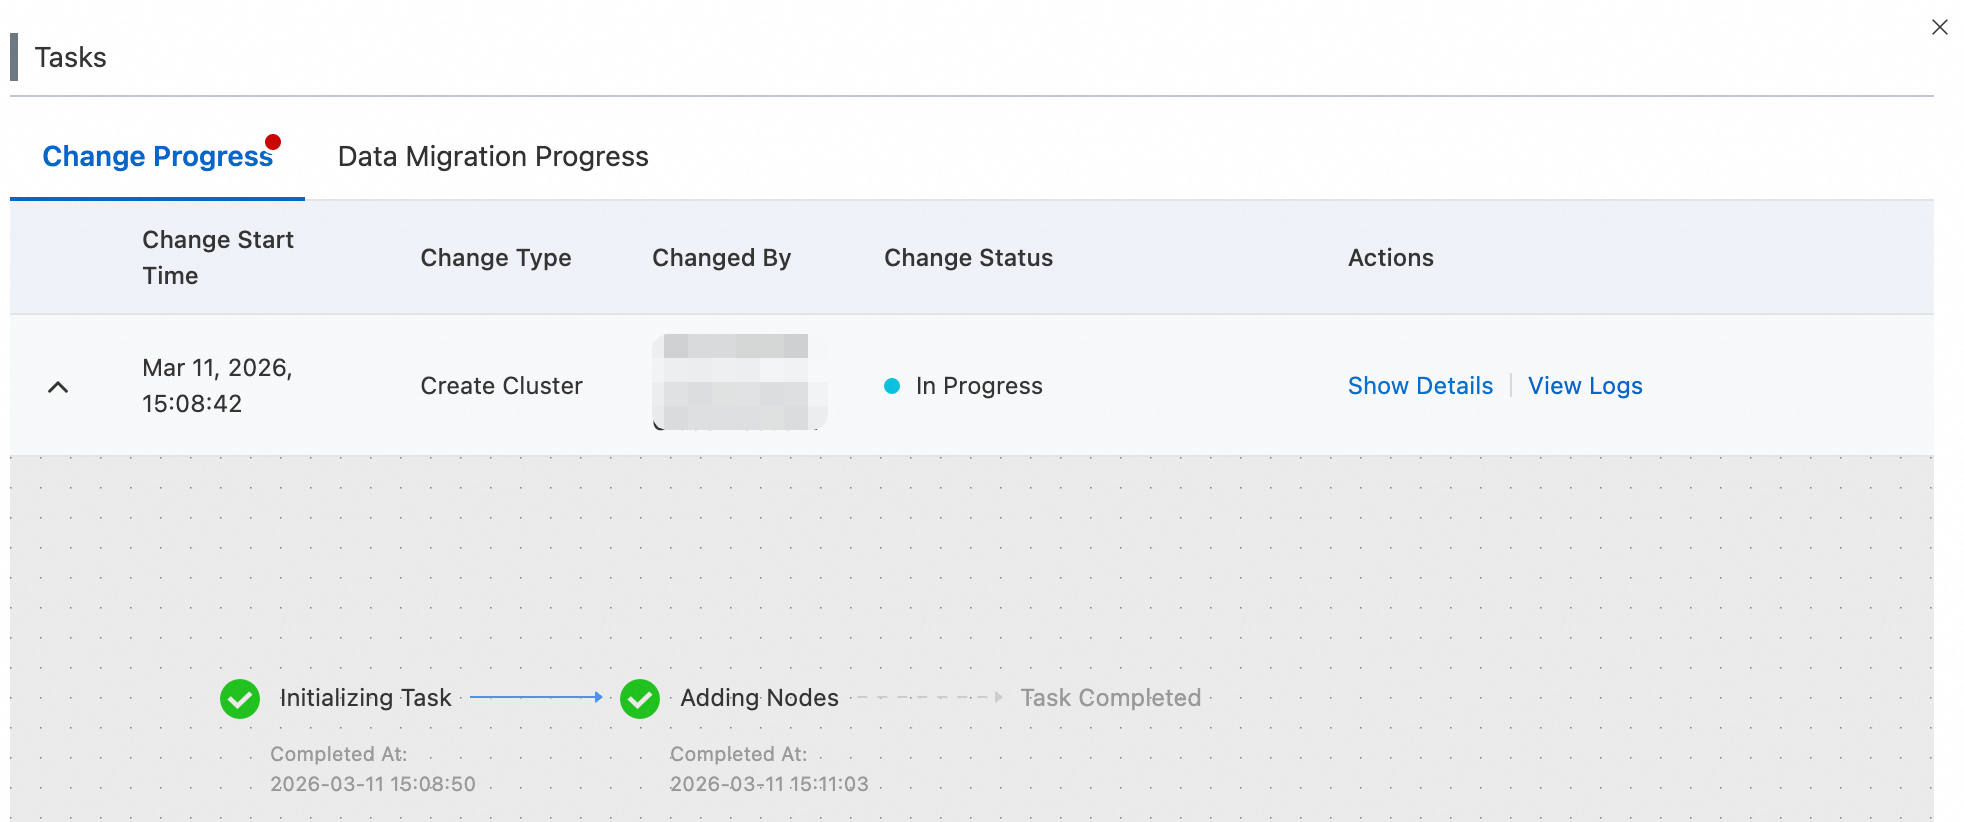This screenshot has width=1964, height=822.
Task: Click the Initializing Task step label
Action: [x=365, y=698]
